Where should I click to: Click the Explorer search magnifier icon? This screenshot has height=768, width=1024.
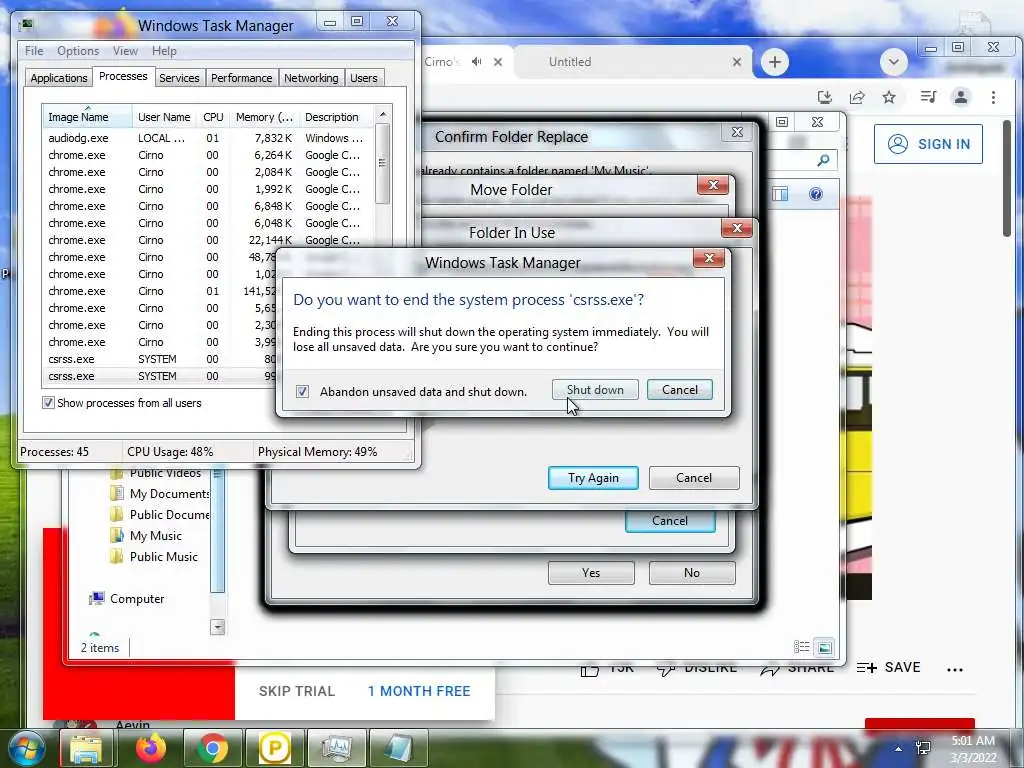pos(824,160)
